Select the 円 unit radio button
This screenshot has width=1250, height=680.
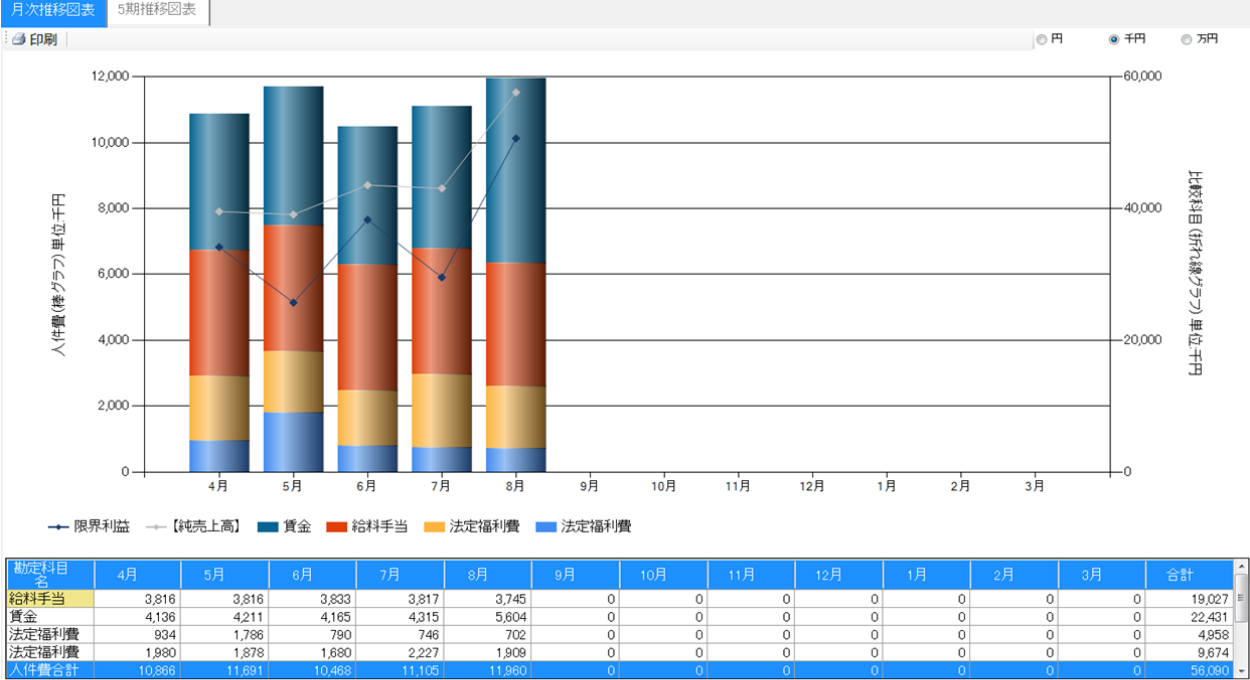click(x=1042, y=40)
